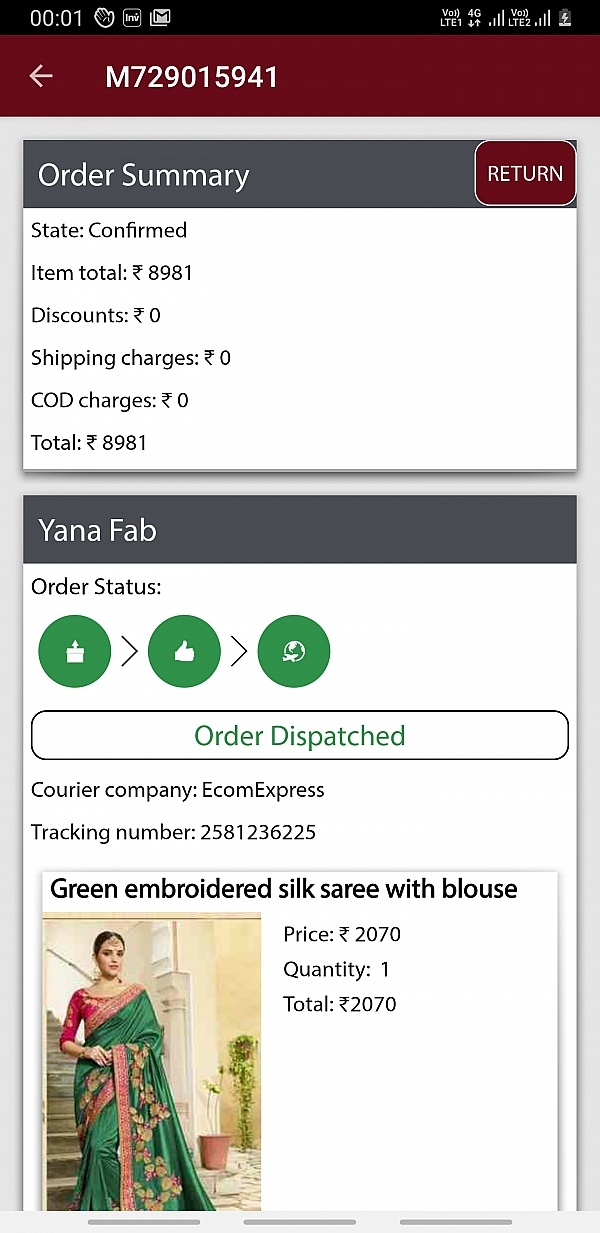Tap the order ID M729015941 title

(192, 77)
